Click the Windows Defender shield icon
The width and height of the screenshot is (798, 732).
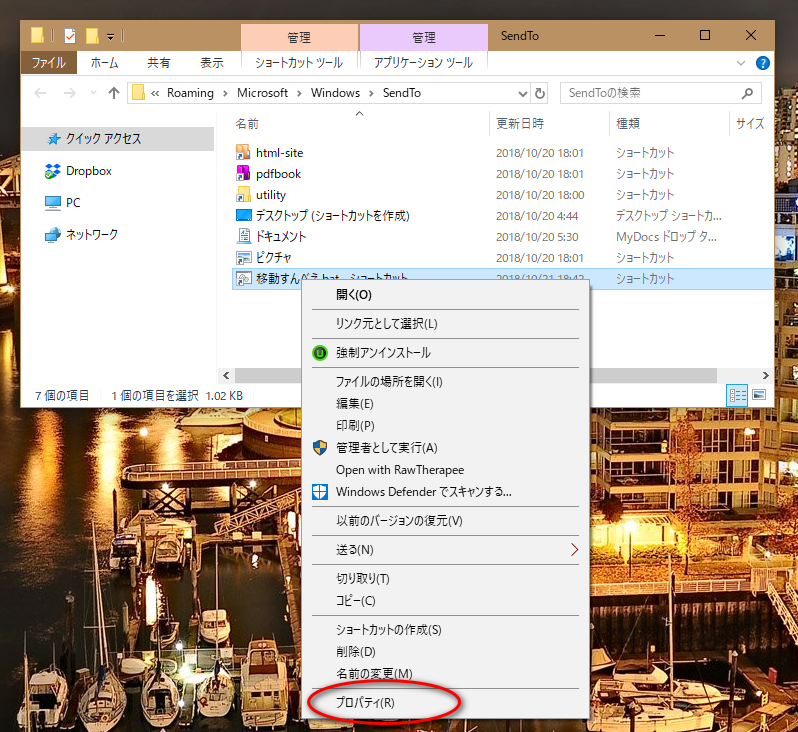320,491
